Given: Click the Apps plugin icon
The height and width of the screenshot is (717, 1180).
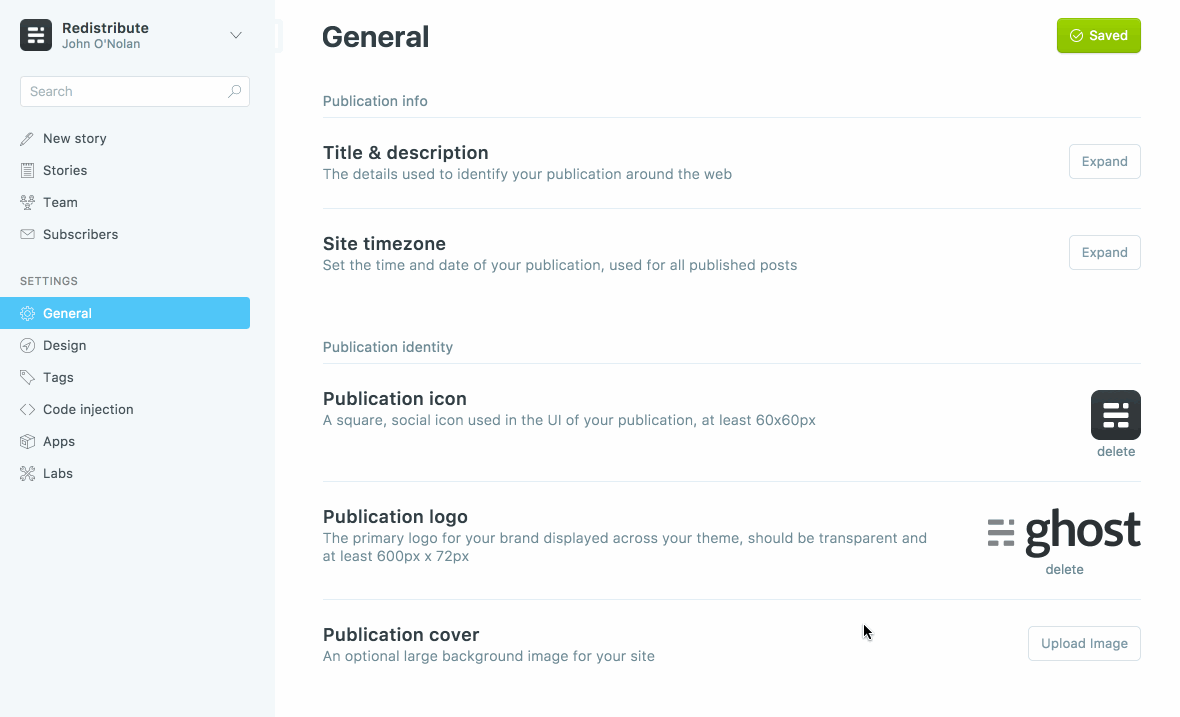Looking at the screenshot, I should pos(27,441).
